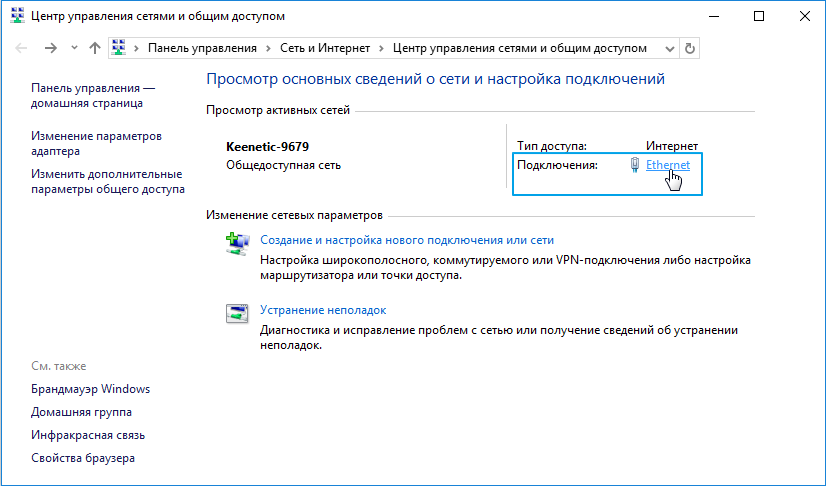Open Панель управления — домашняя страница link
The height and width of the screenshot is (486, 826).
coord(93,95)
